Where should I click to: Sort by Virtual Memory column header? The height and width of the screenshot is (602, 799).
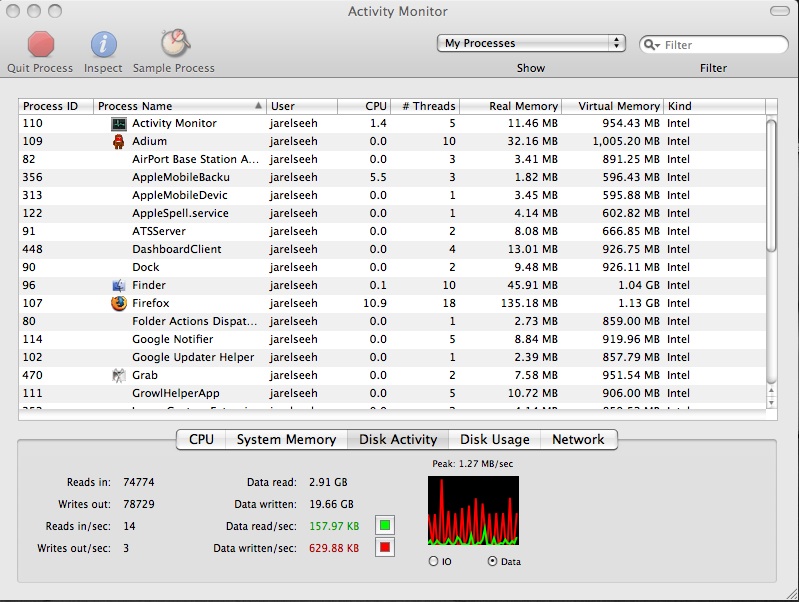click(x=612, y=106)
